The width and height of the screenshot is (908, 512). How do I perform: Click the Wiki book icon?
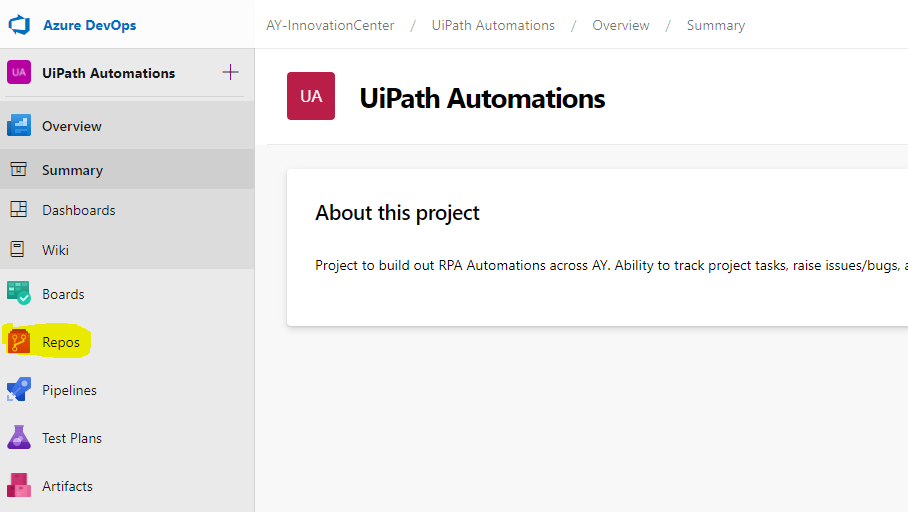pyautogui.click(x=17, y=249)
